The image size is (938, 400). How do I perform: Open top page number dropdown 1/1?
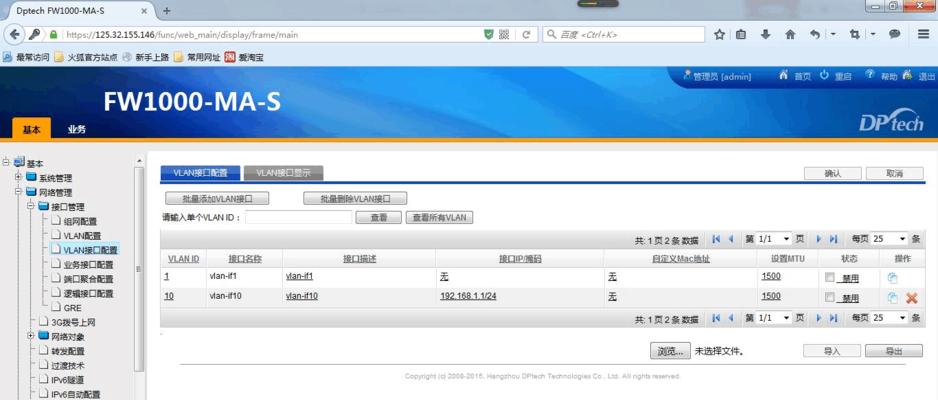(x=774, y=239)
